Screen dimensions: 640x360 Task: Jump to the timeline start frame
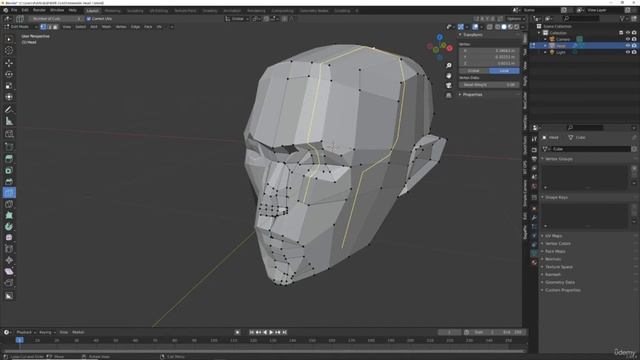(252, 332)
